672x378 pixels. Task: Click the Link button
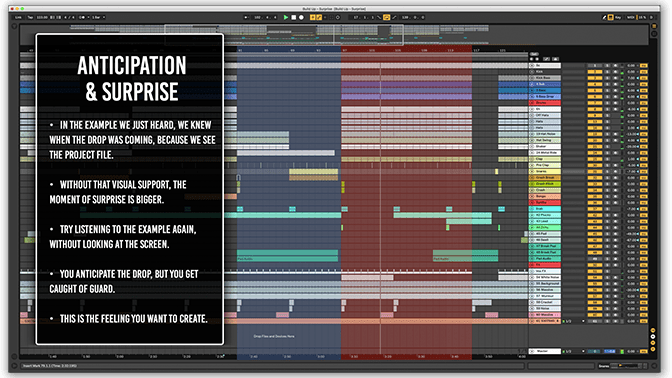(18, 18)
